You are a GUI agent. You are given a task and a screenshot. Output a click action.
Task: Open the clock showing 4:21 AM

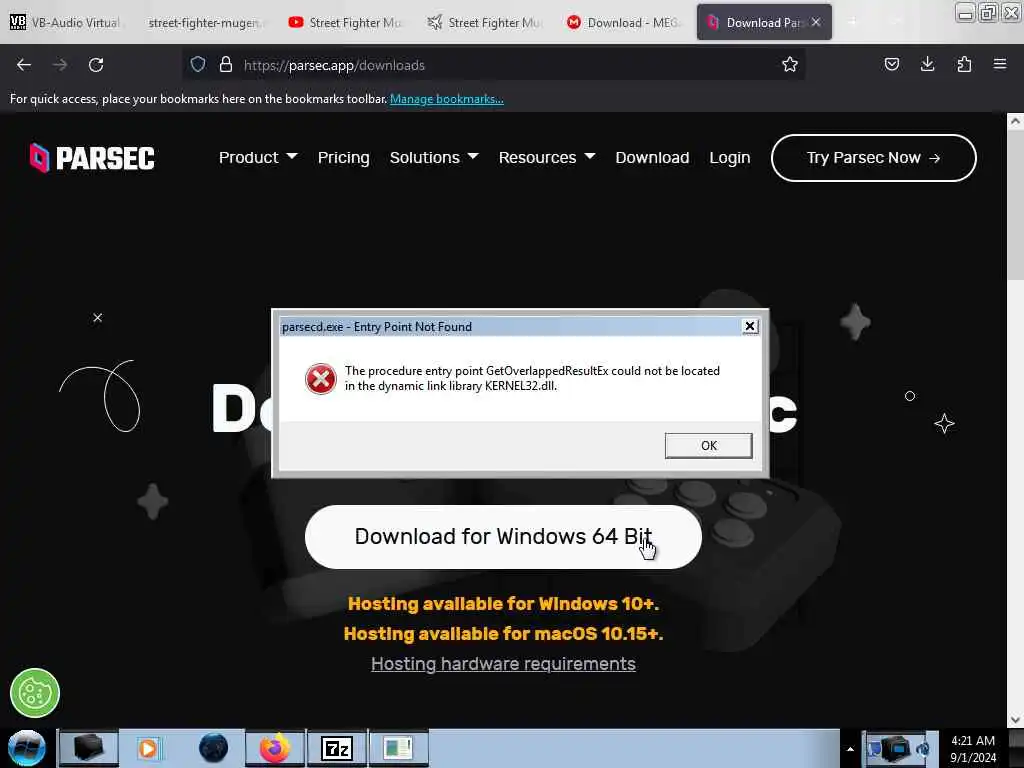[973, 749]
